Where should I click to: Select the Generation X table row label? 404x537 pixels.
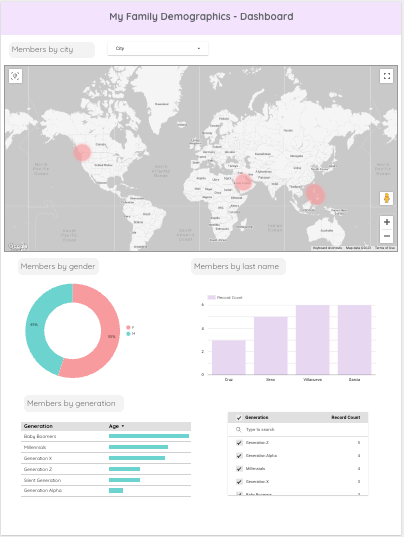click(38, 458)
